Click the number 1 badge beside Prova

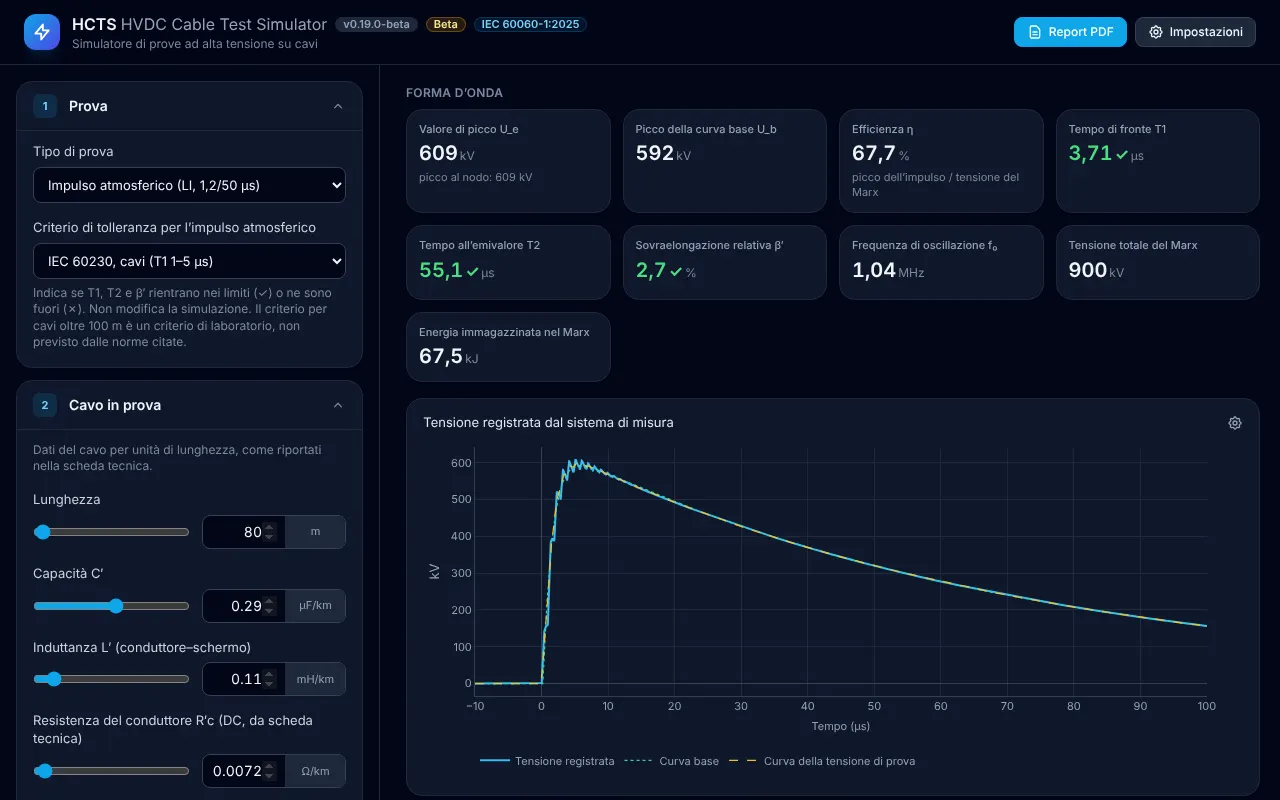pyautogui.click(x=45, y=106)
